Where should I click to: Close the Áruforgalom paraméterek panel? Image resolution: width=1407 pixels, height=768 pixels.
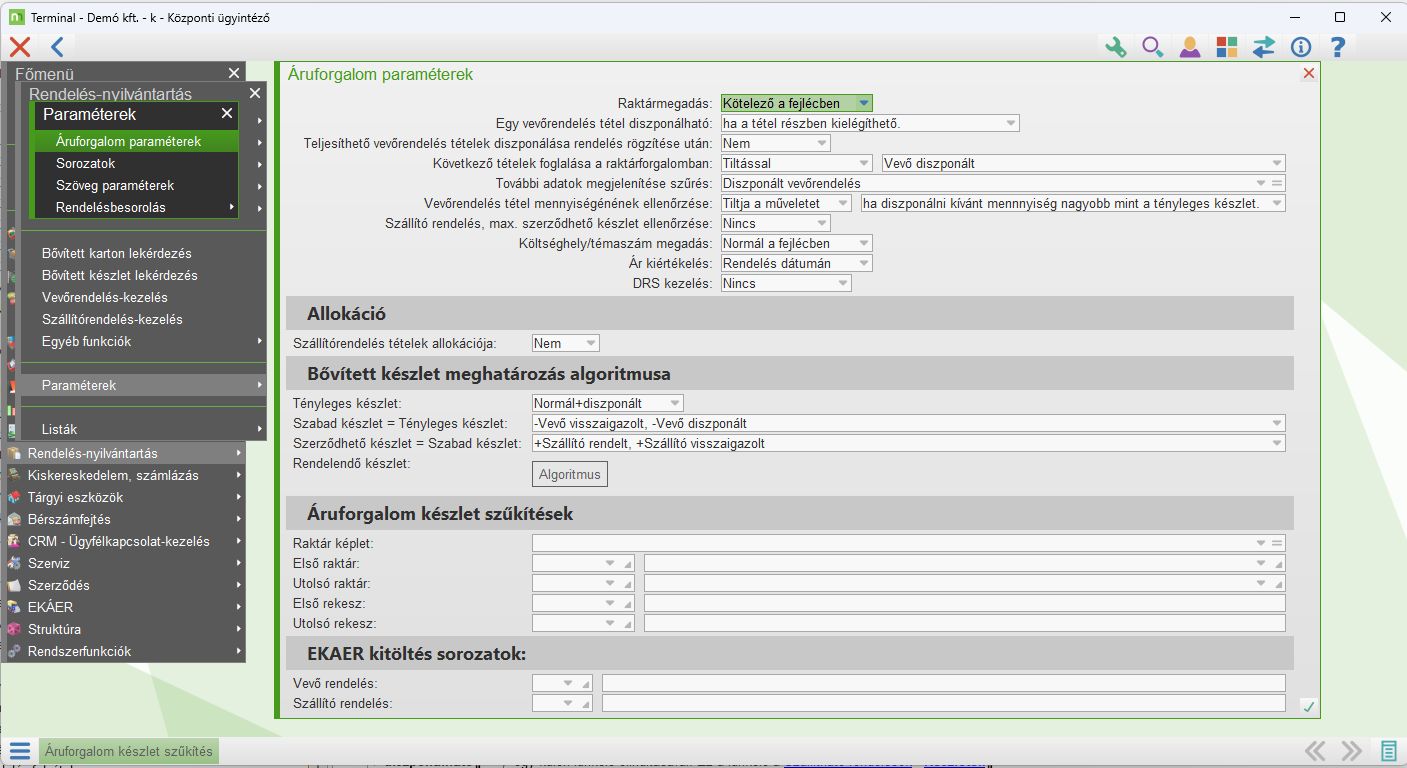1308,73
